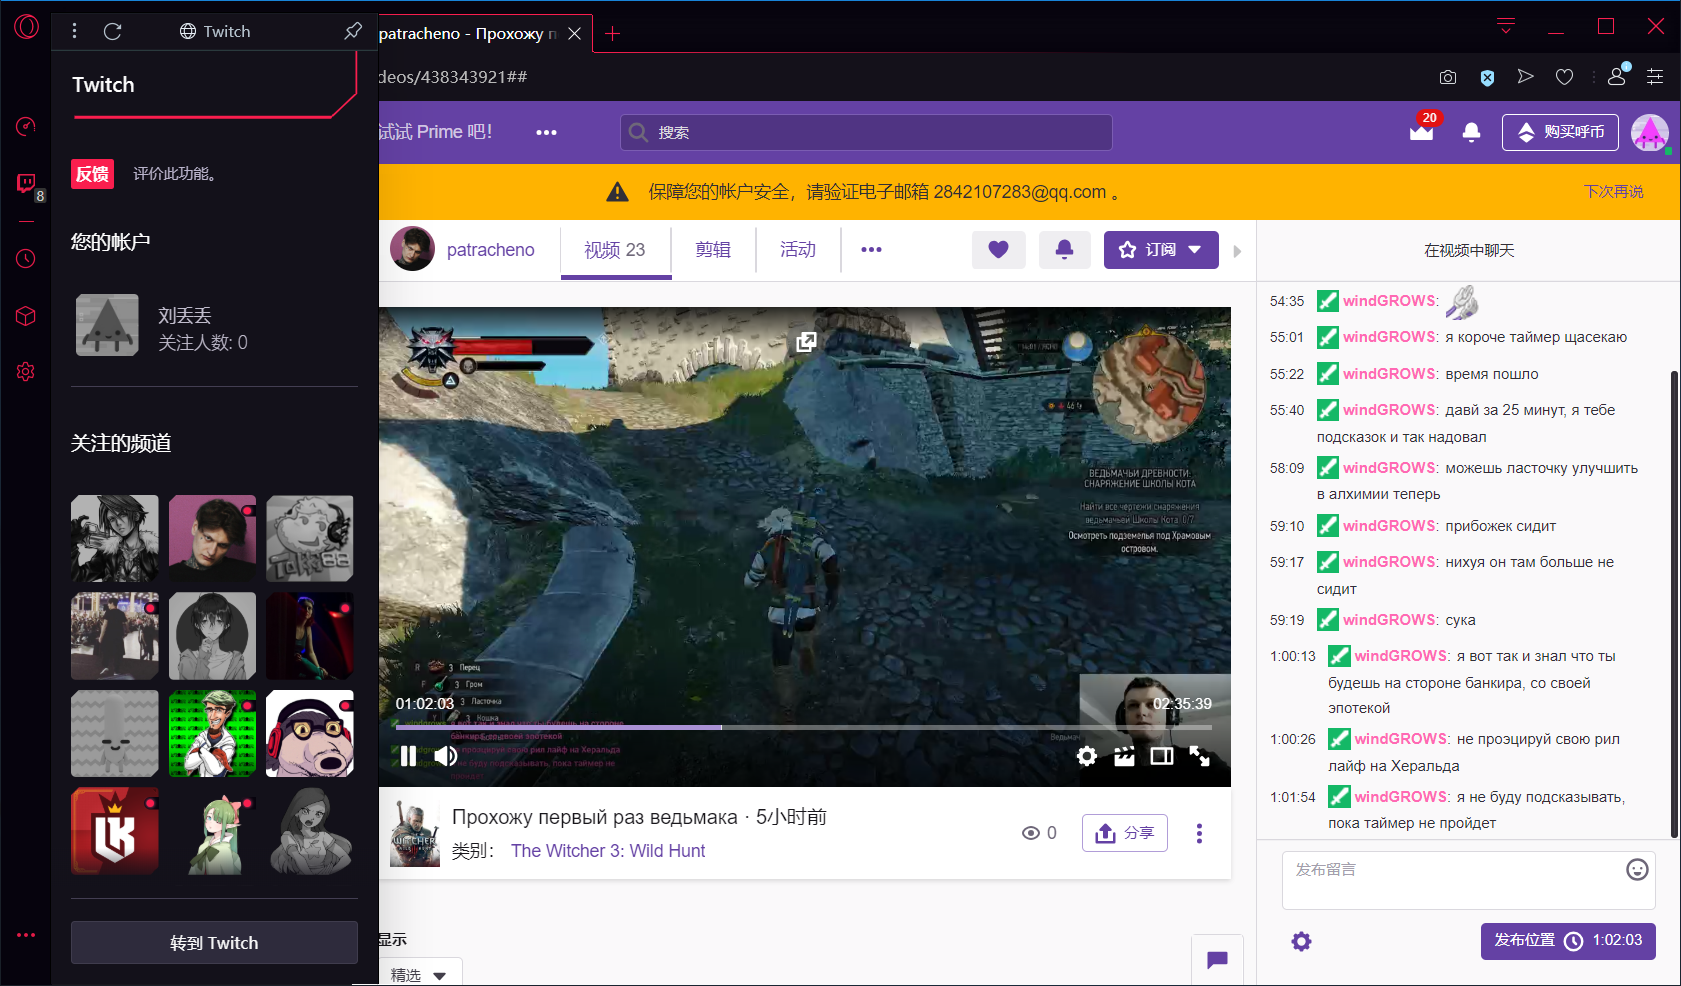The width and height of the screenshot is (1681, 986).
Task: Jump to chat timestamp 55:22
Action: (x=1287, y=374)
